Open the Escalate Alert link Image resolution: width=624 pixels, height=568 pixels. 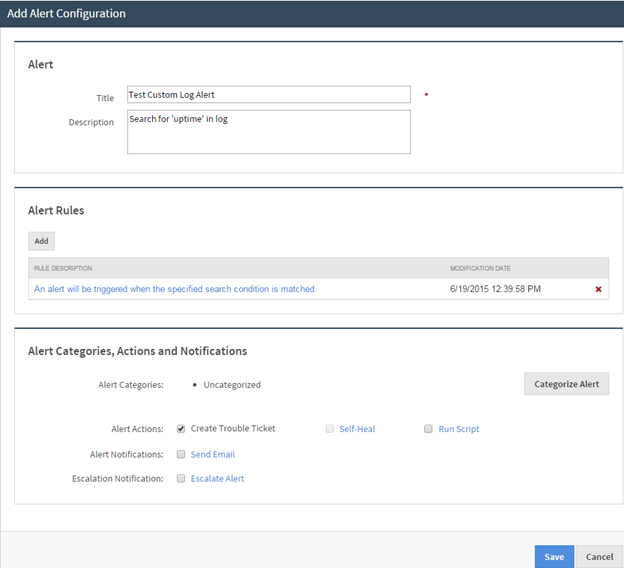point(217,479)
